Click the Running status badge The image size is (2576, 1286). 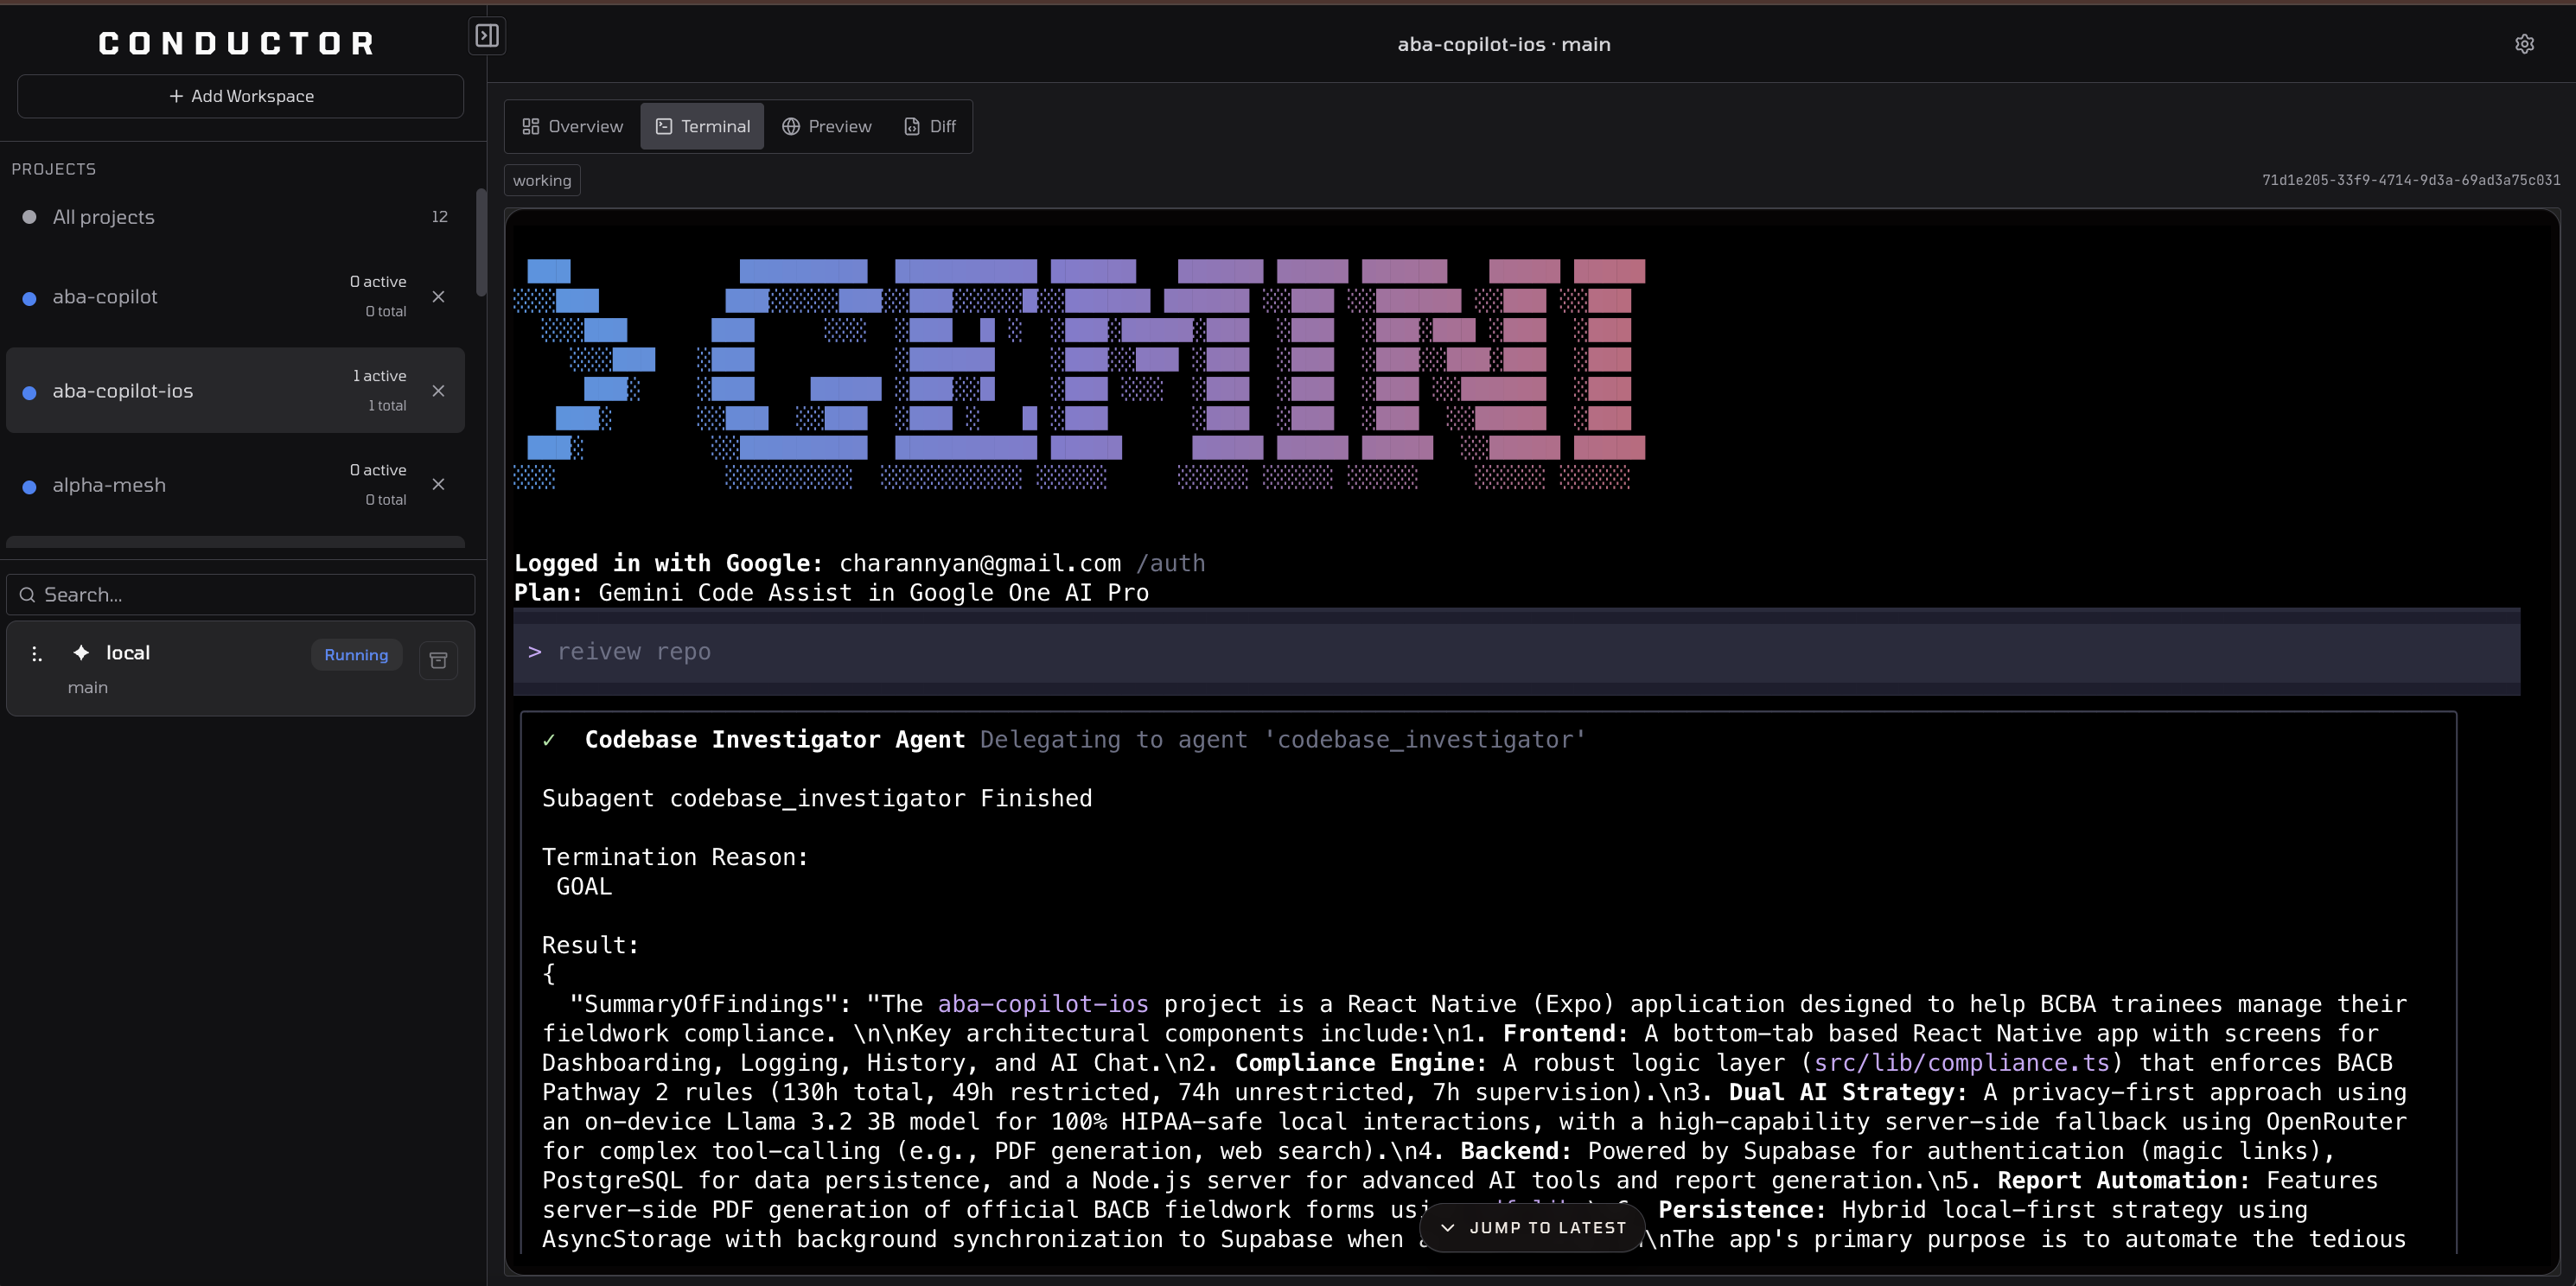[x=356, y=655]
